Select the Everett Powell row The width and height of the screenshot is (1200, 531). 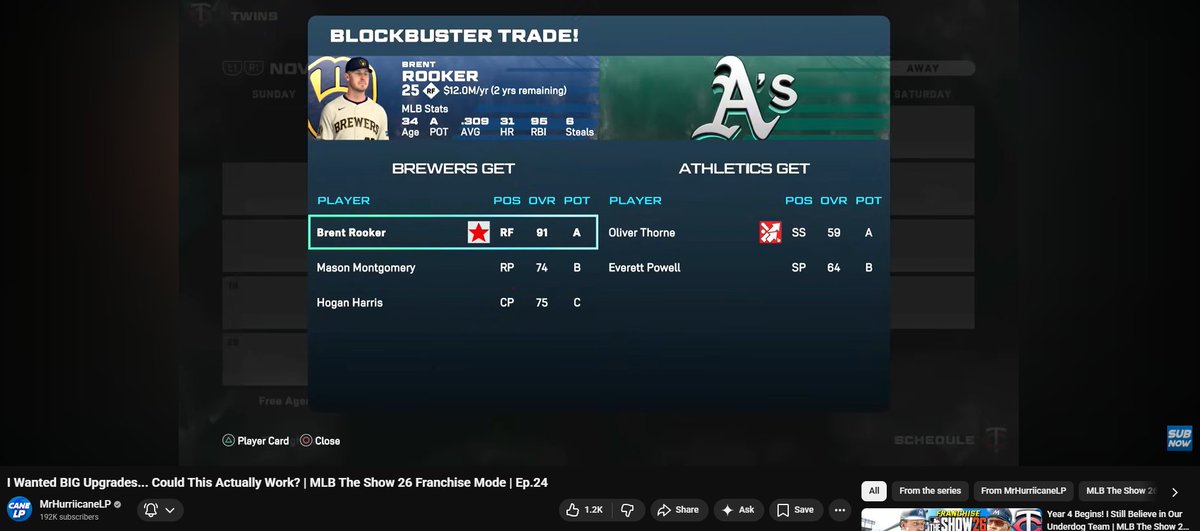[745, 268]
